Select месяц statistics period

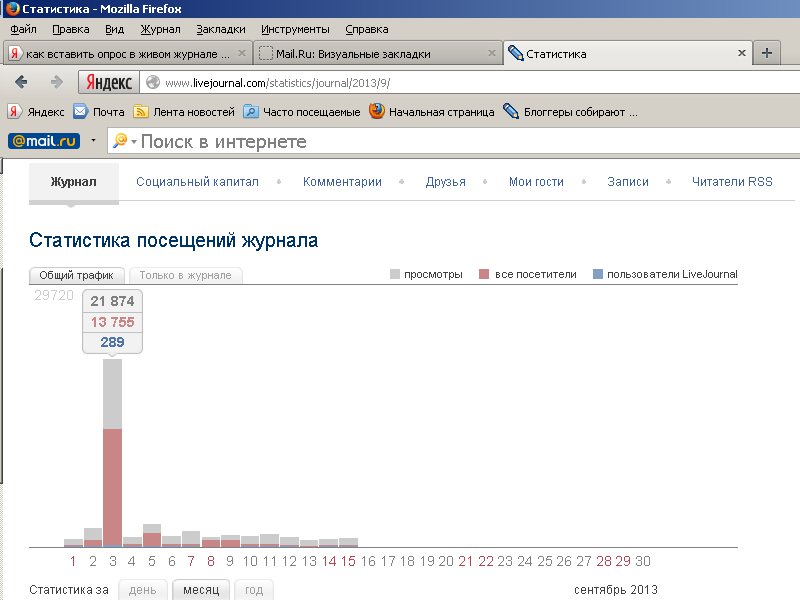(201, 590)
